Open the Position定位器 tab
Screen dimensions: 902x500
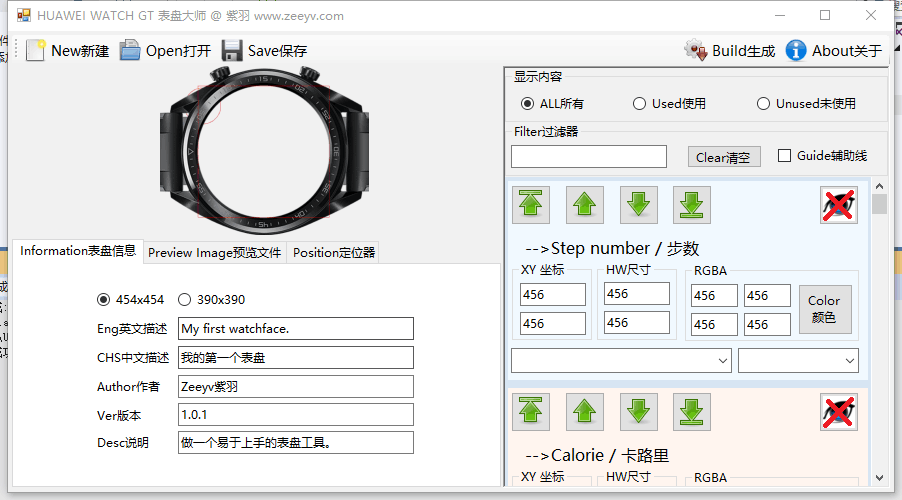point(334,253)
